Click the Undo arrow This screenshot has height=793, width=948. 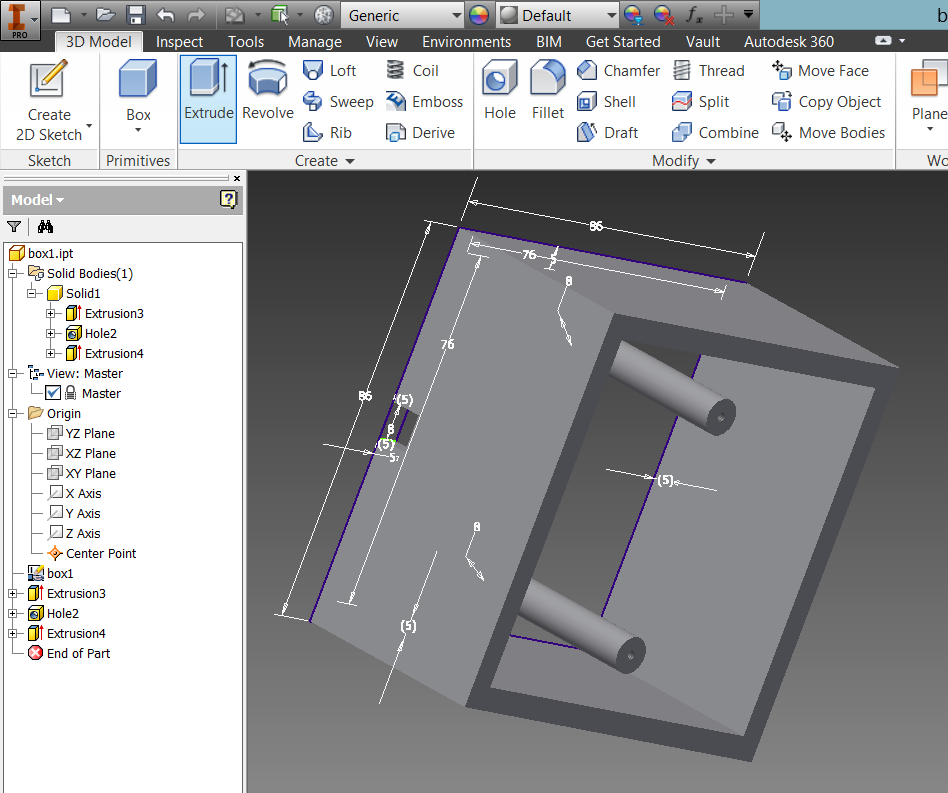(x=165, y=15)
